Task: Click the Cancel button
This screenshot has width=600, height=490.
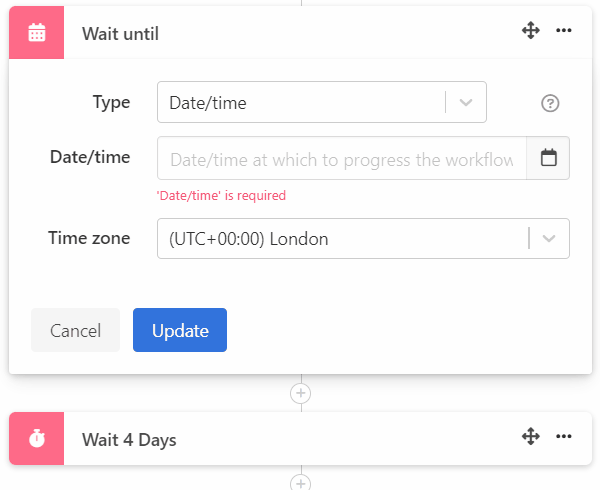Action: click(75, 330)
